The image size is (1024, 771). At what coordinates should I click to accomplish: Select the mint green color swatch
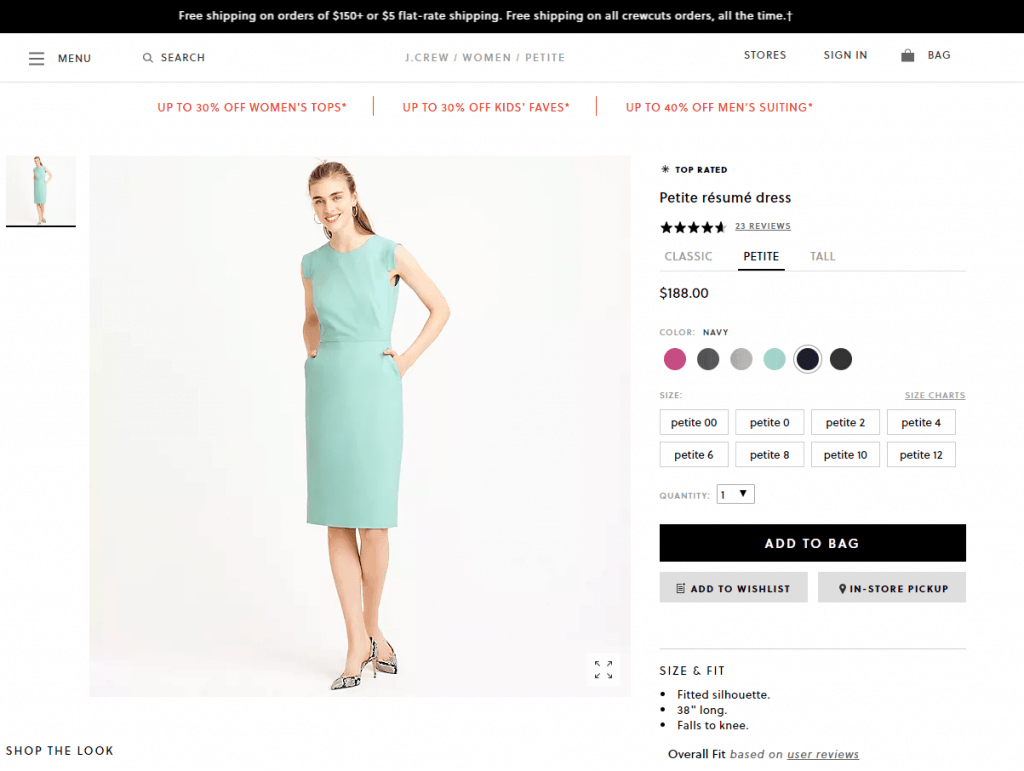774,359
